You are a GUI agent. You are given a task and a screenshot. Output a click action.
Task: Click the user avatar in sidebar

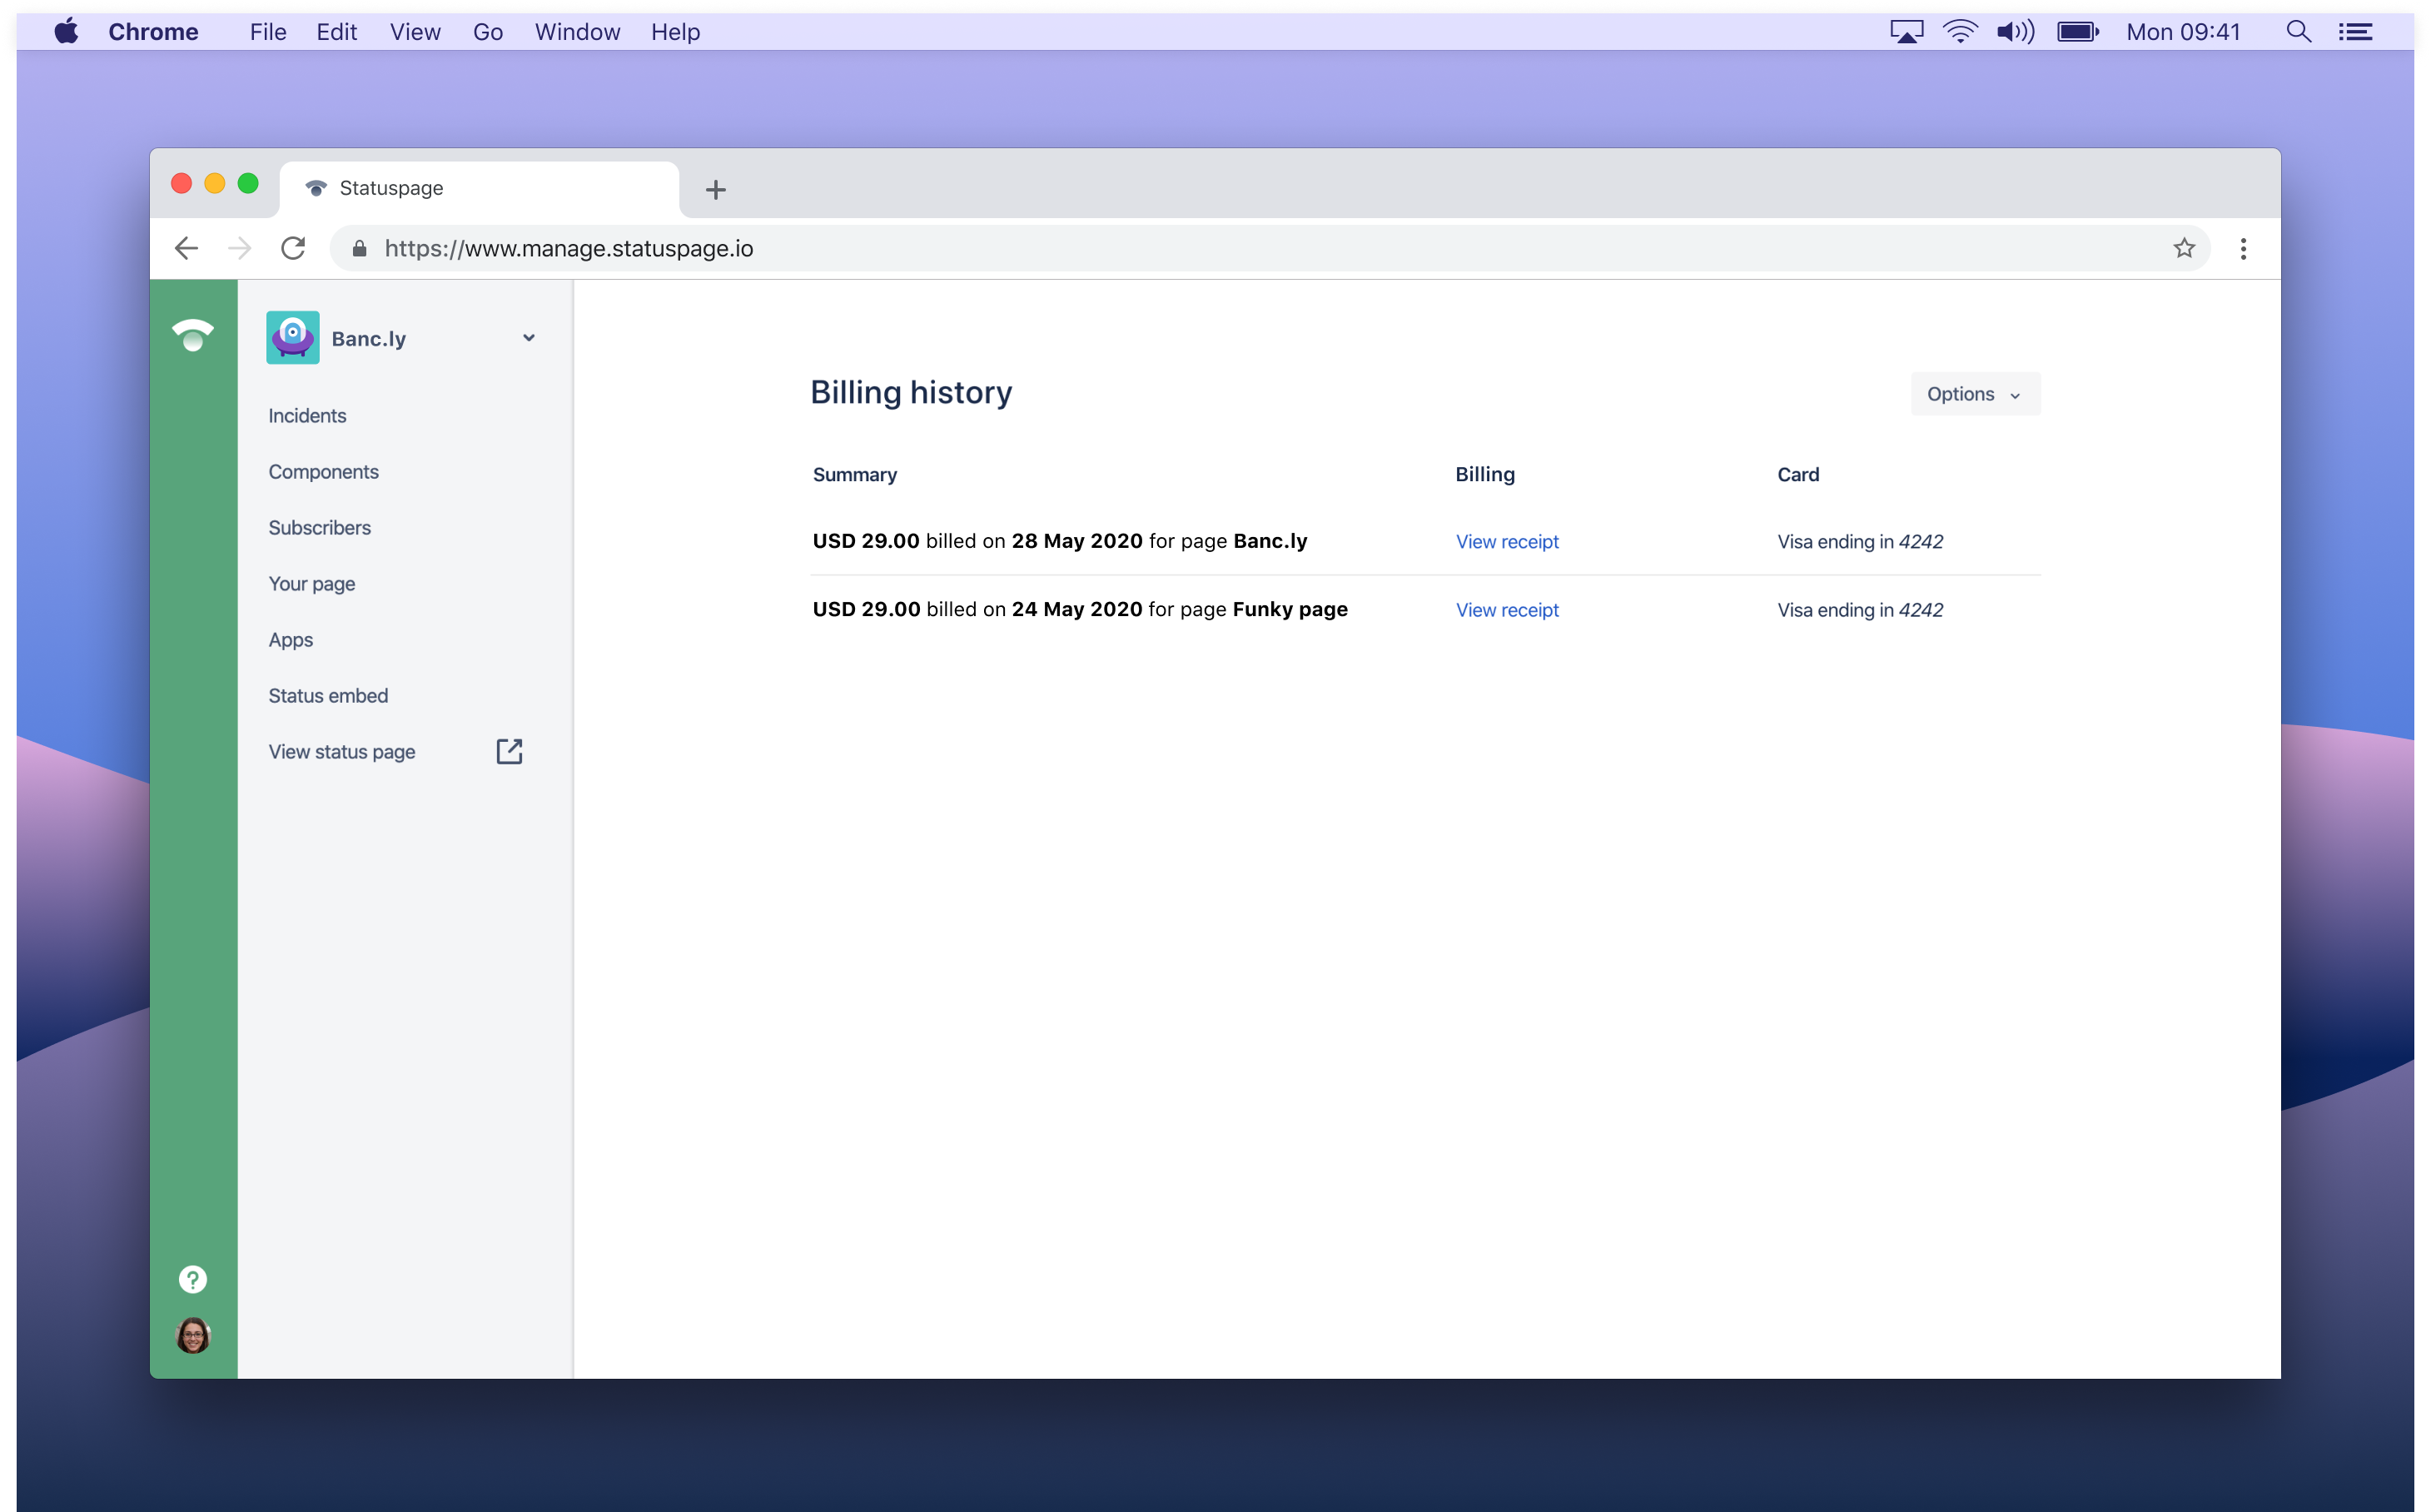(193, 1335)
